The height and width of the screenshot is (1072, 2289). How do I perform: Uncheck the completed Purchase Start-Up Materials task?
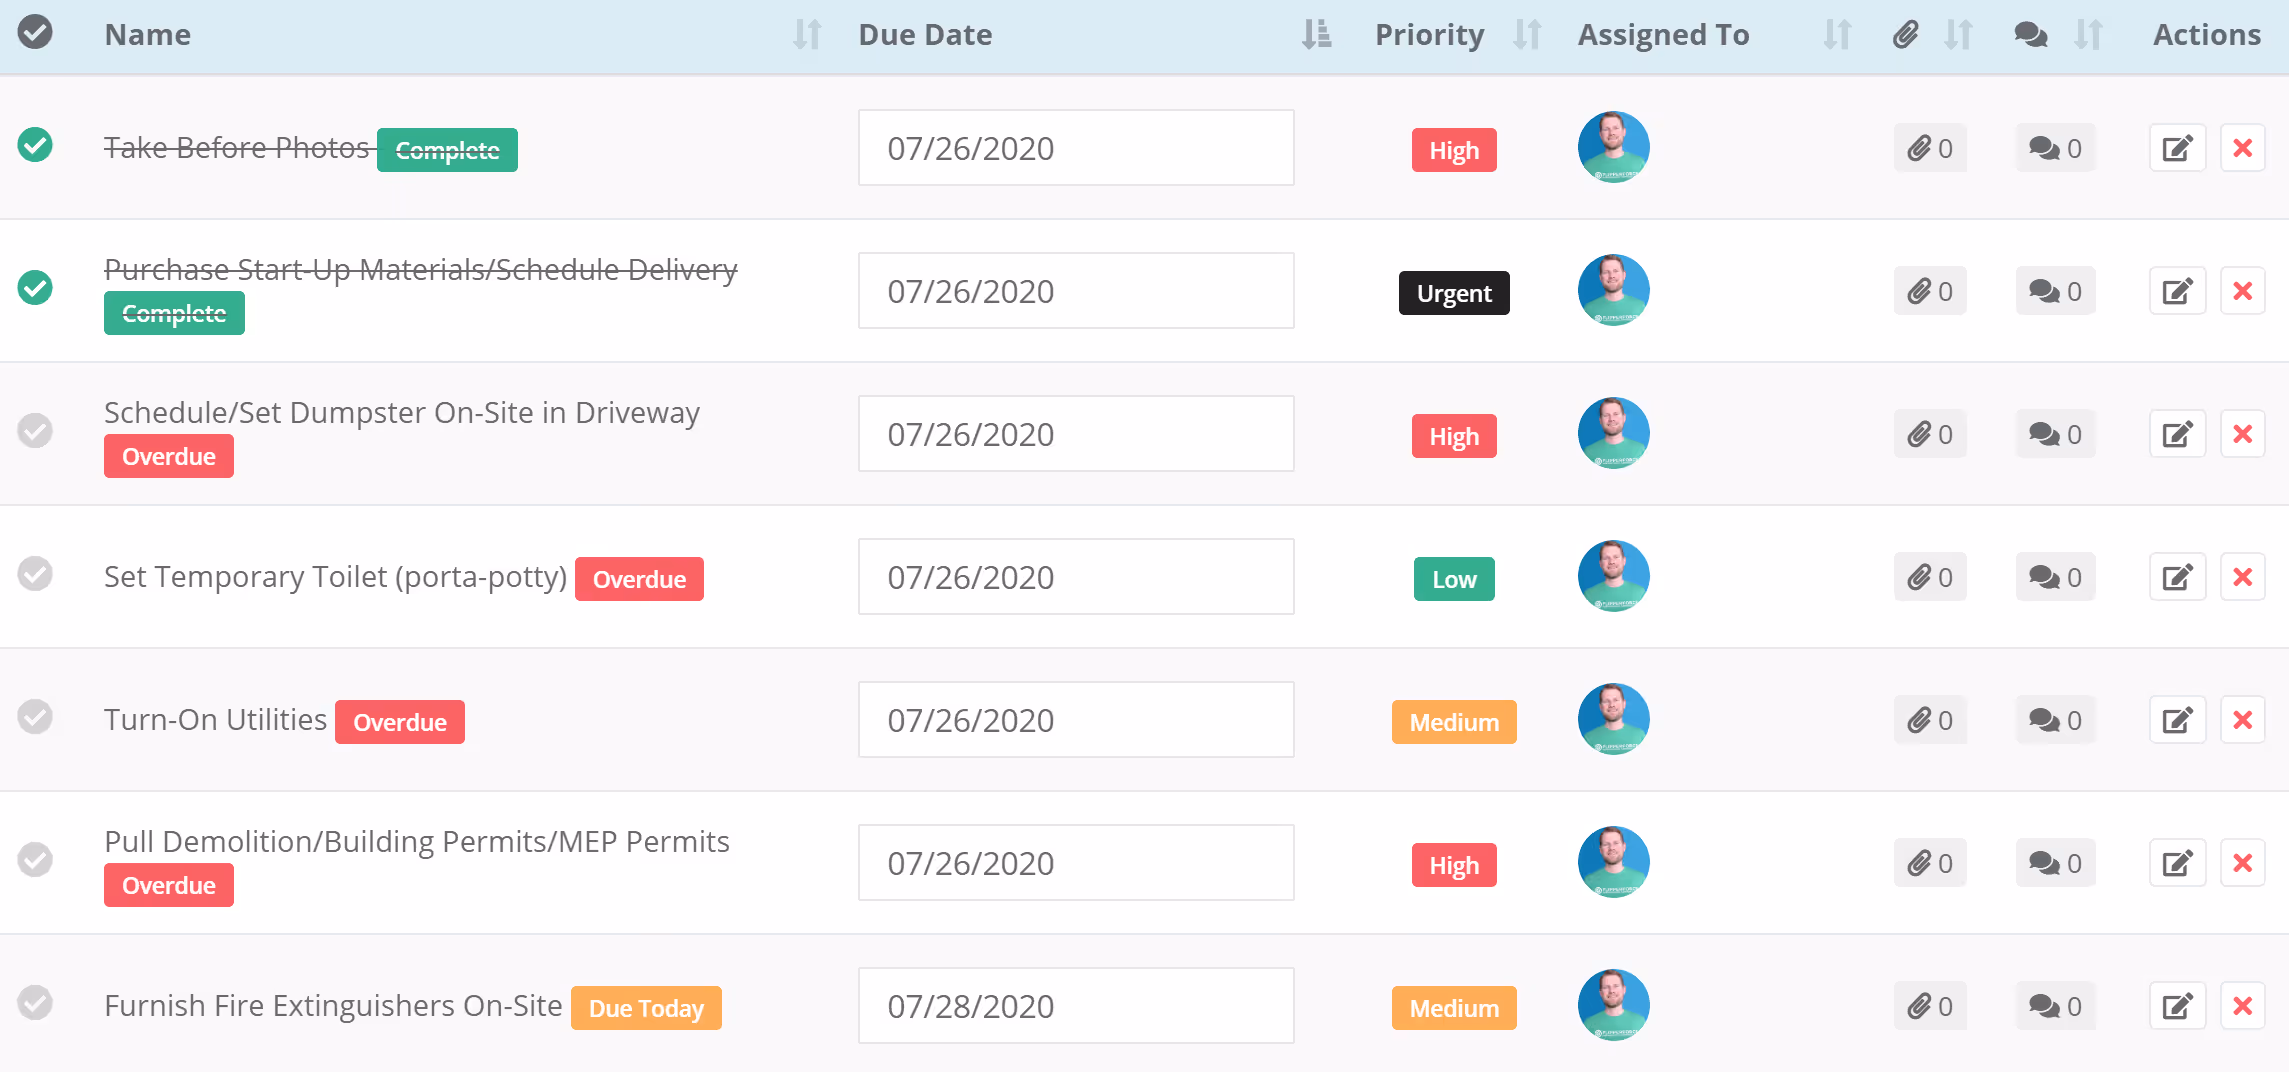tap(35, 288)
